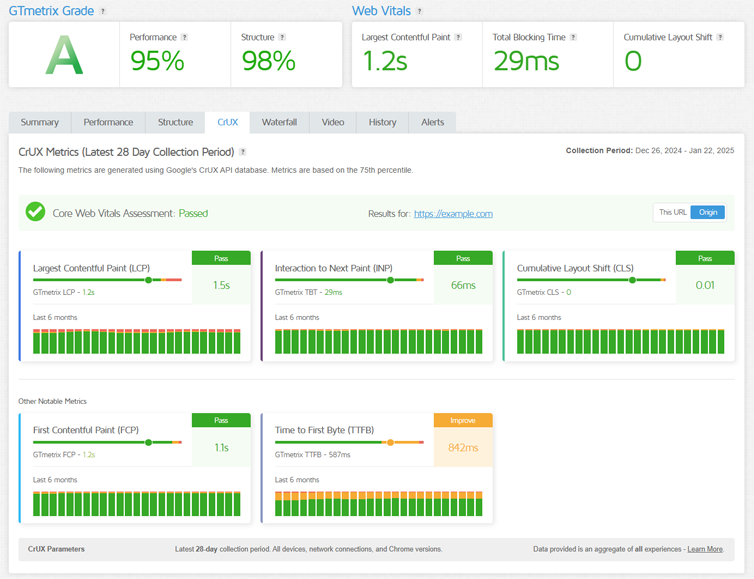Click the INP Pass badge

point(463,258)
